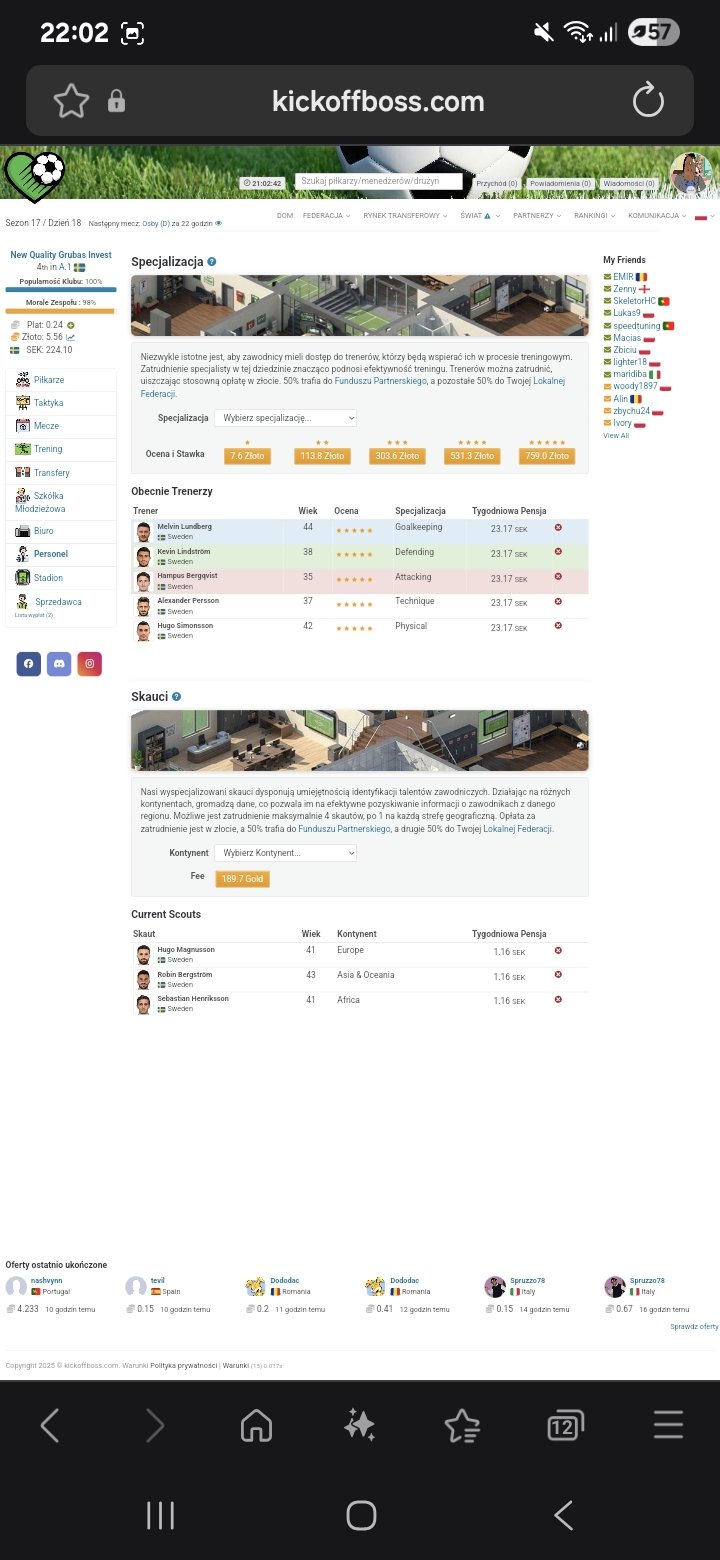
Task: Click the user avatar in the header
Action: point(690,174)
